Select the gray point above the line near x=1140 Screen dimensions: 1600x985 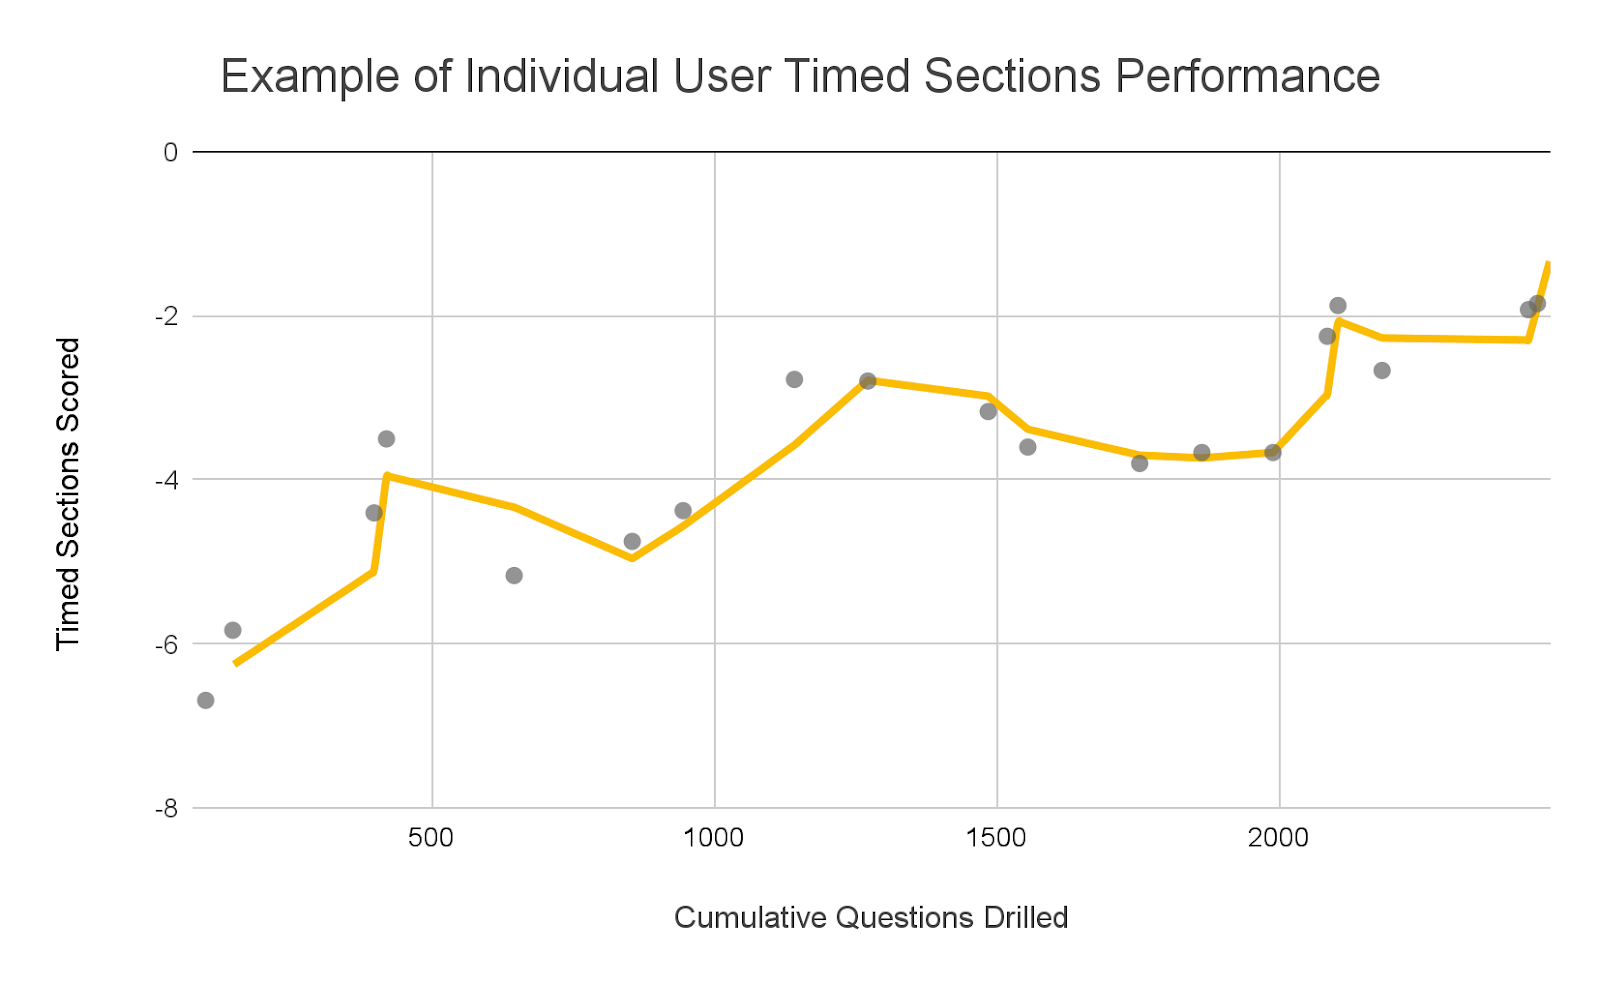pos(794,379)
